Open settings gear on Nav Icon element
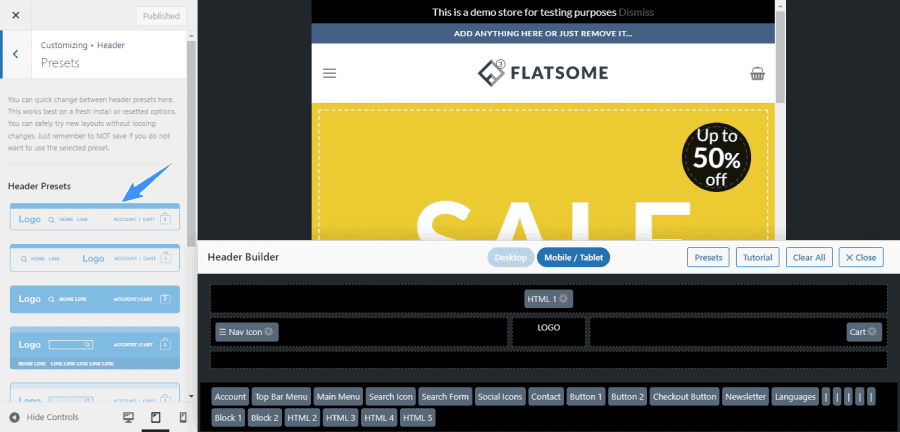 pos(268,332)
